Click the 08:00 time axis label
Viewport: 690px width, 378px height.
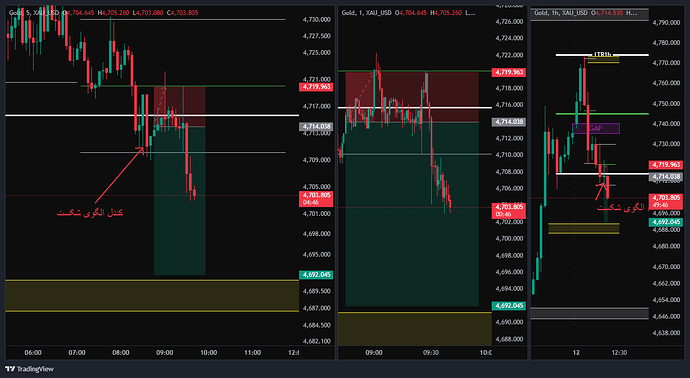121,353
